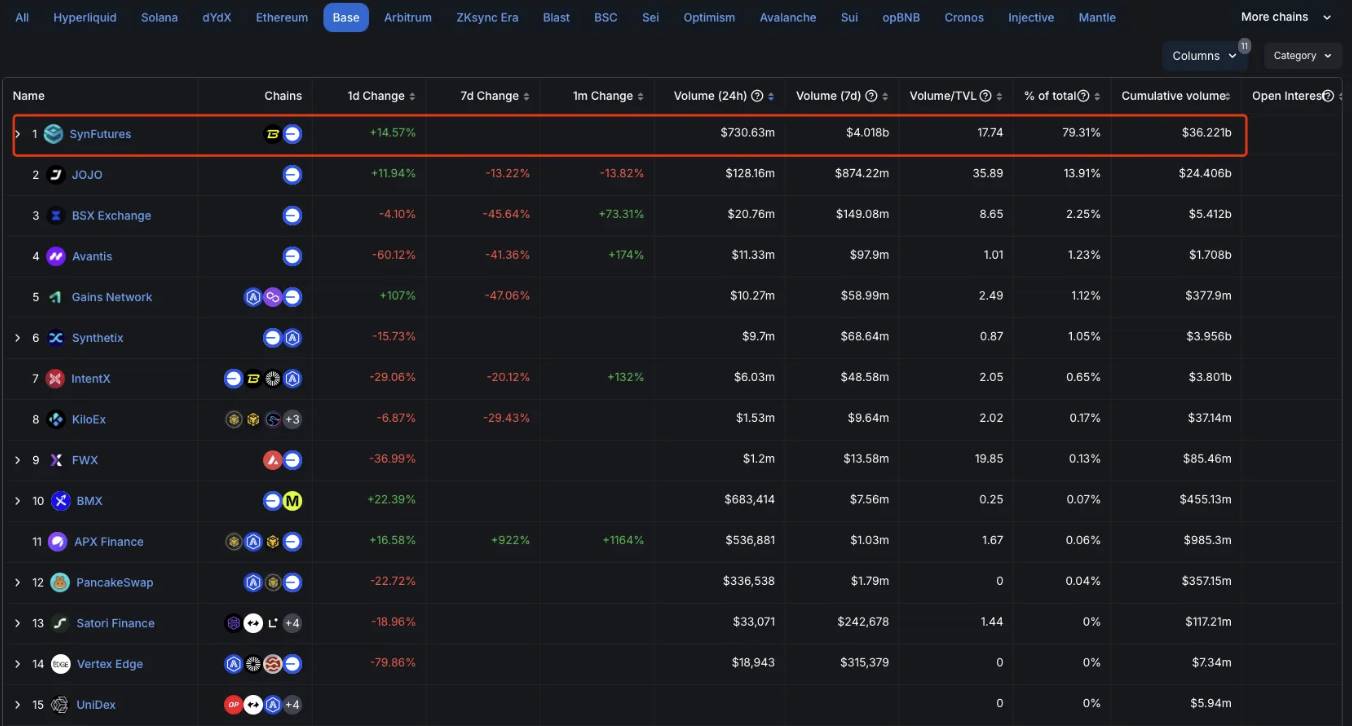Click the yellow M chain icon in BMX row
Image resolution: width=1352 pixels, height=726 pixels.
coord(292,501)
